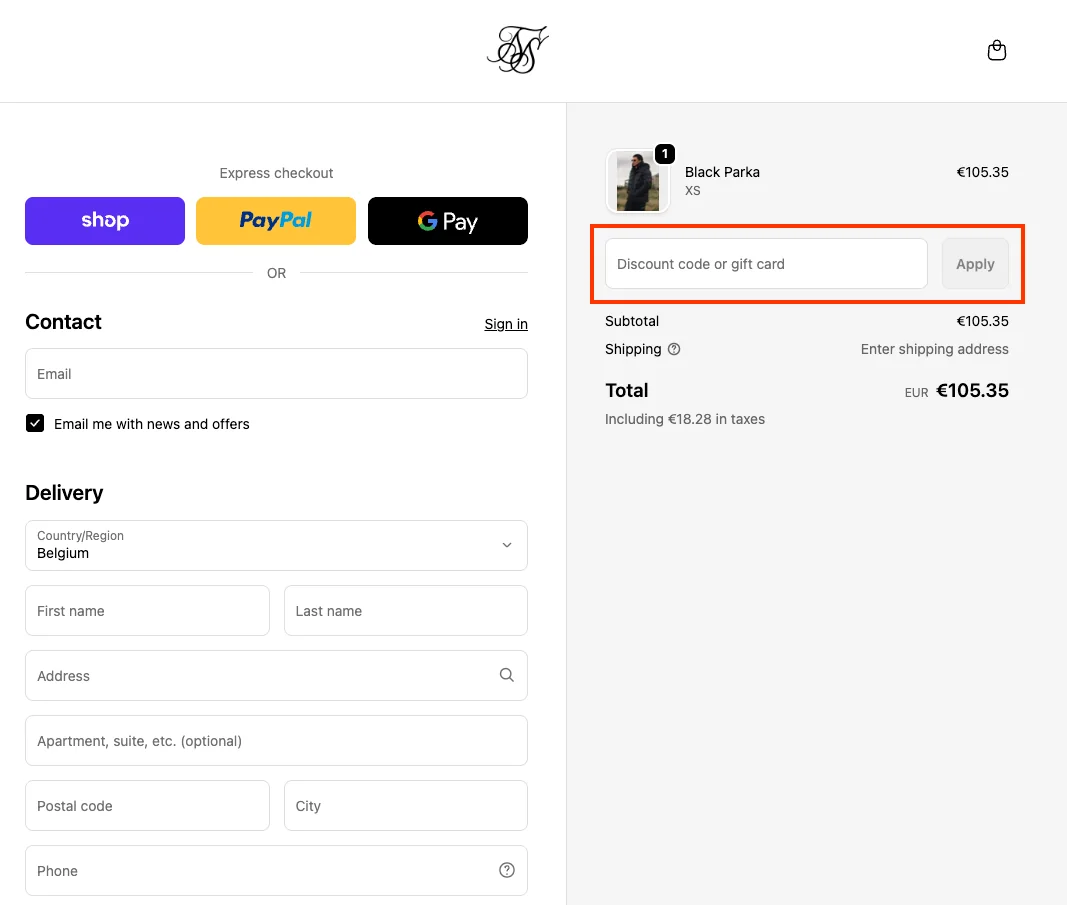Click the Discount code or gift card field

(x=766, y=264)
